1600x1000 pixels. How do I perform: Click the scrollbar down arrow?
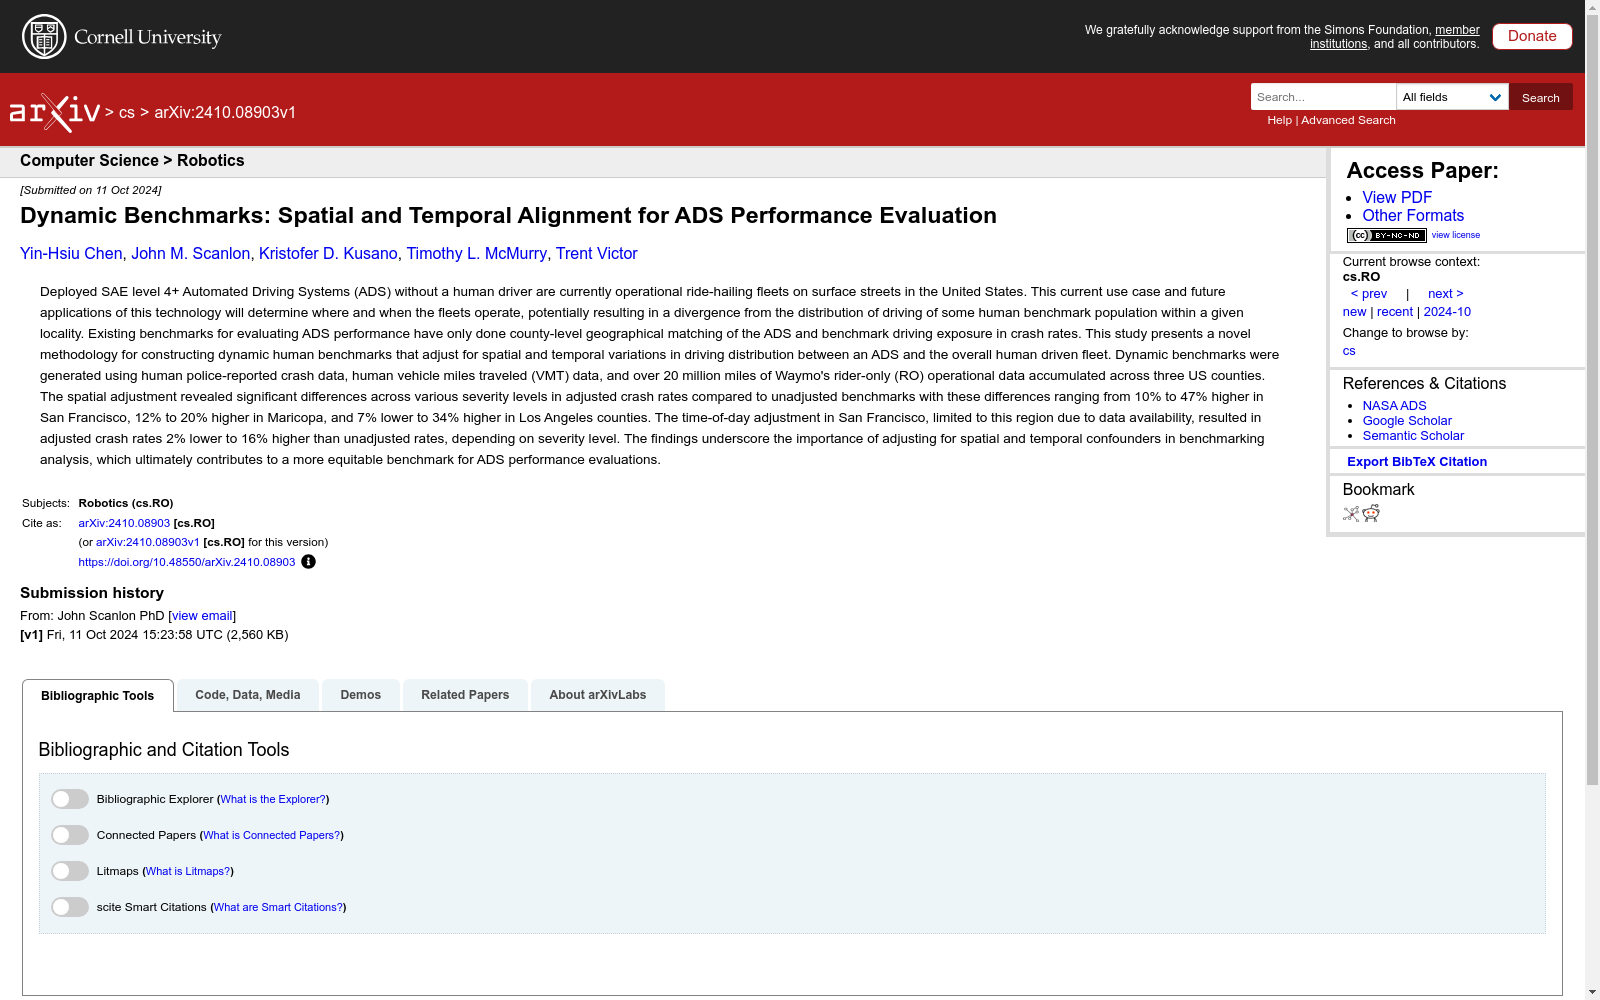point(1592,992)
